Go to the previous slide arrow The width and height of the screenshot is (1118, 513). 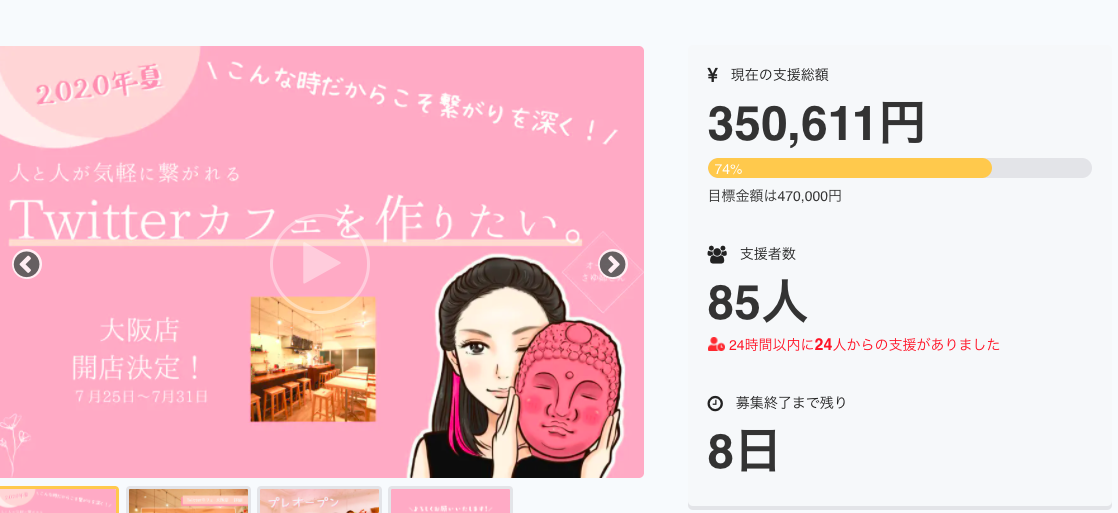pos(26,264)
